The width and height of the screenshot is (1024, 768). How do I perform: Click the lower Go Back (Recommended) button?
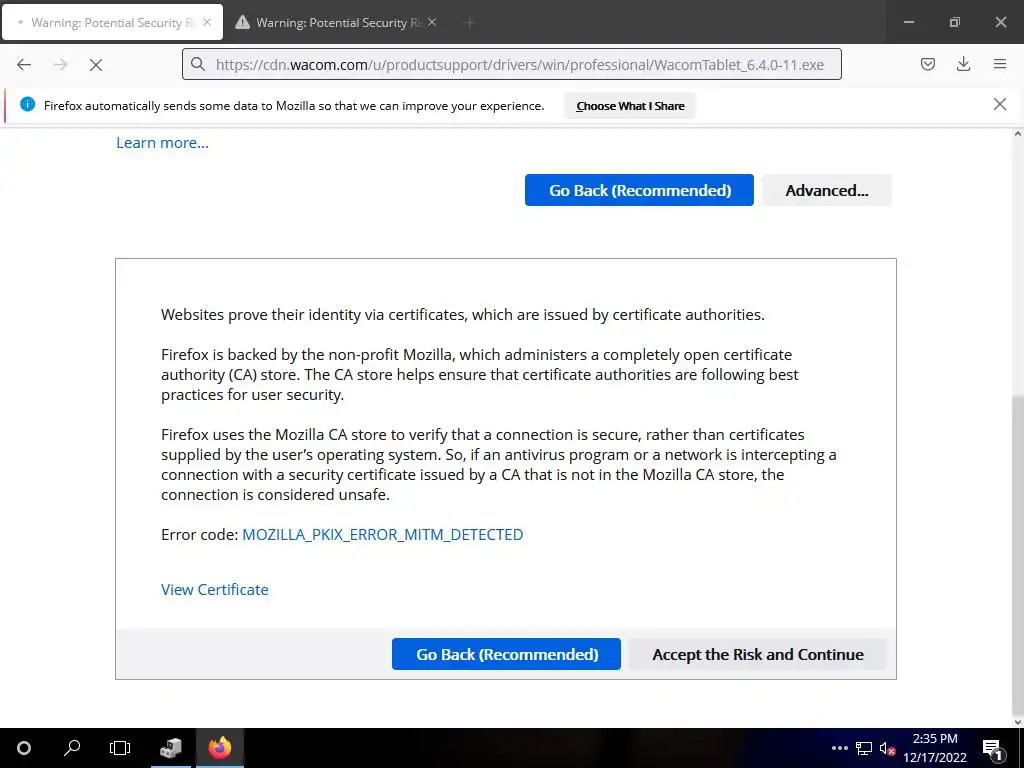(x=506, y=654)
